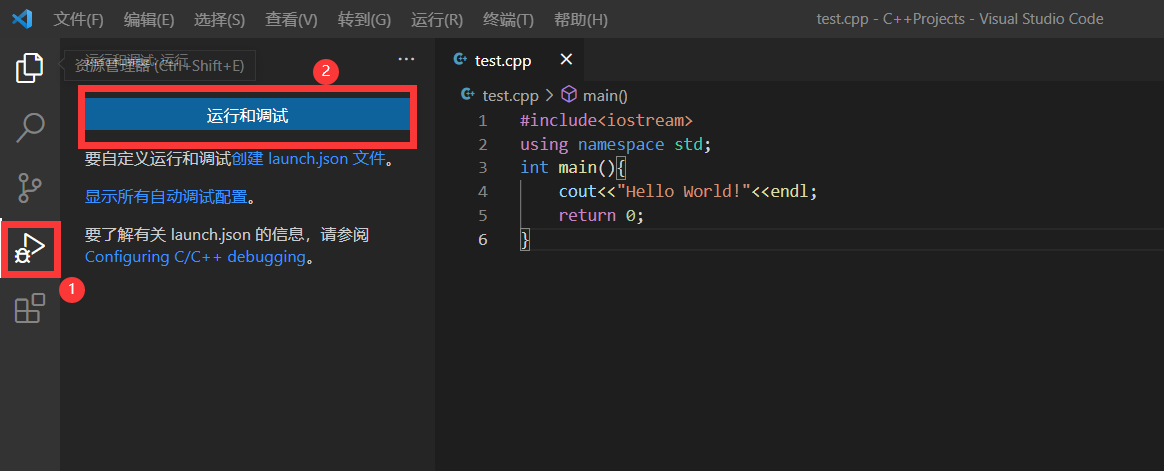Open the 帮助(H) menu

coord(581,19)
